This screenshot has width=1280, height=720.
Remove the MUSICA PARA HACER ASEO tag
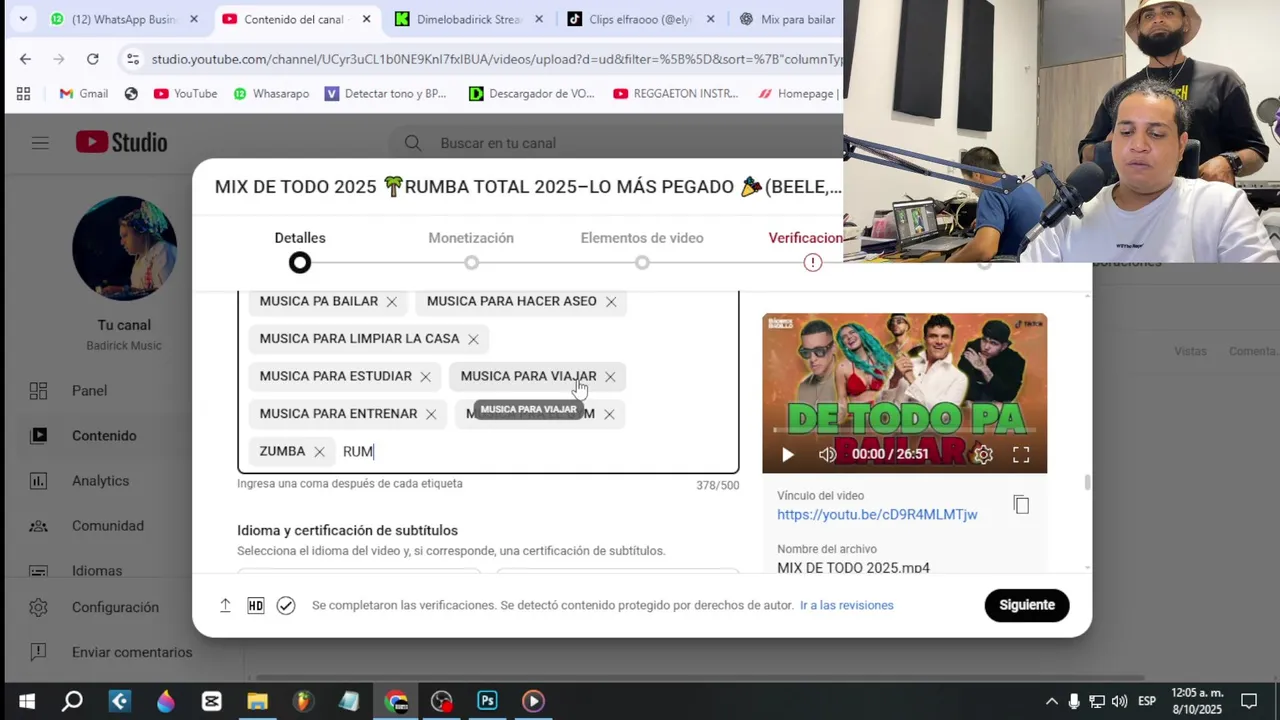611,301
